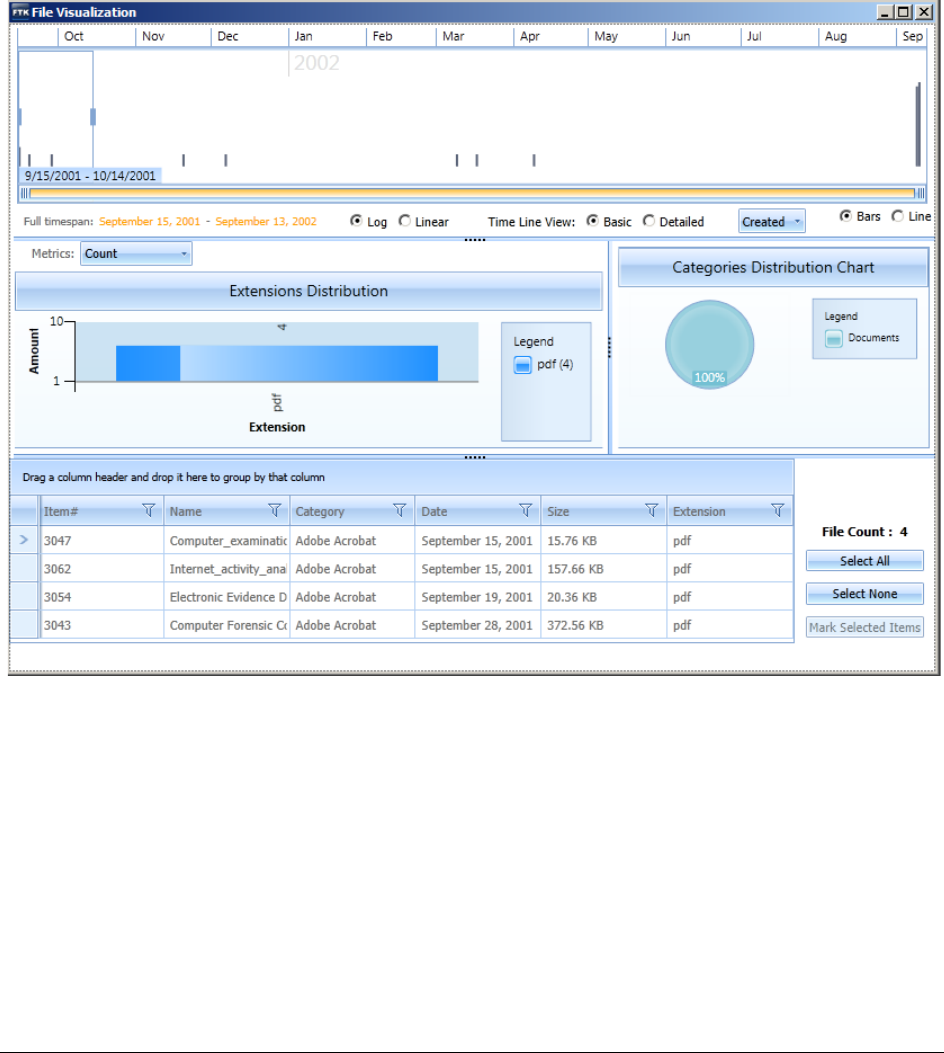Click the Documents legend icon
This screenshot has height=1053, width=944.
point(833,338)
